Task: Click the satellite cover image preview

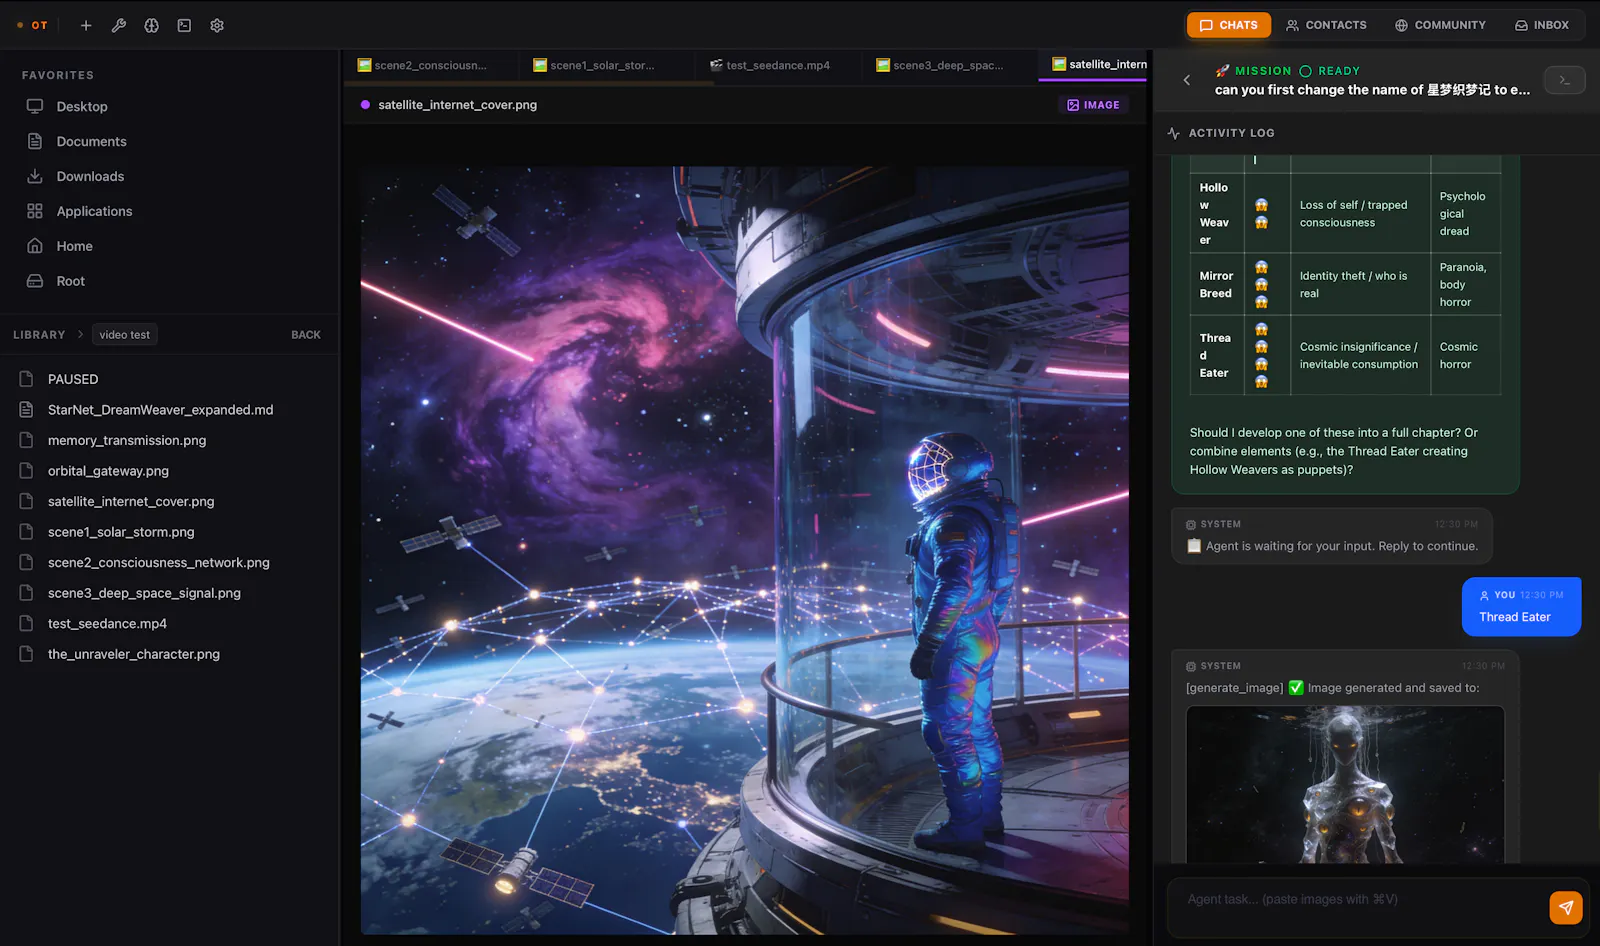Action: [745, 551]
